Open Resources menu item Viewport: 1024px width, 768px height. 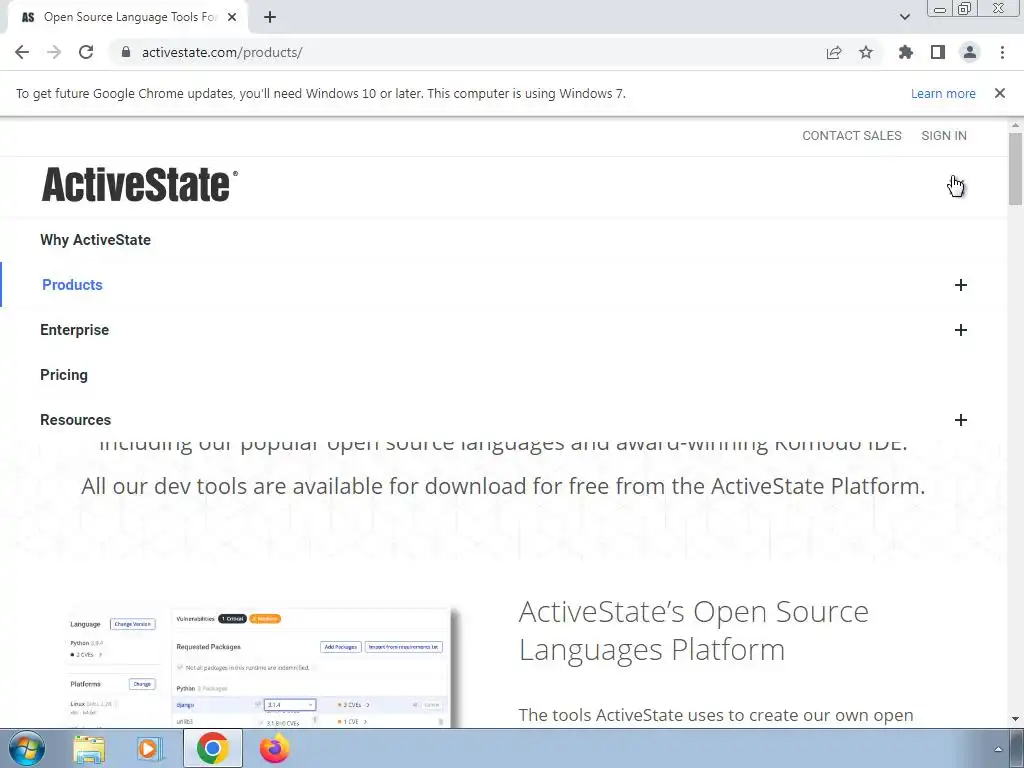click(x=75, y=420)
